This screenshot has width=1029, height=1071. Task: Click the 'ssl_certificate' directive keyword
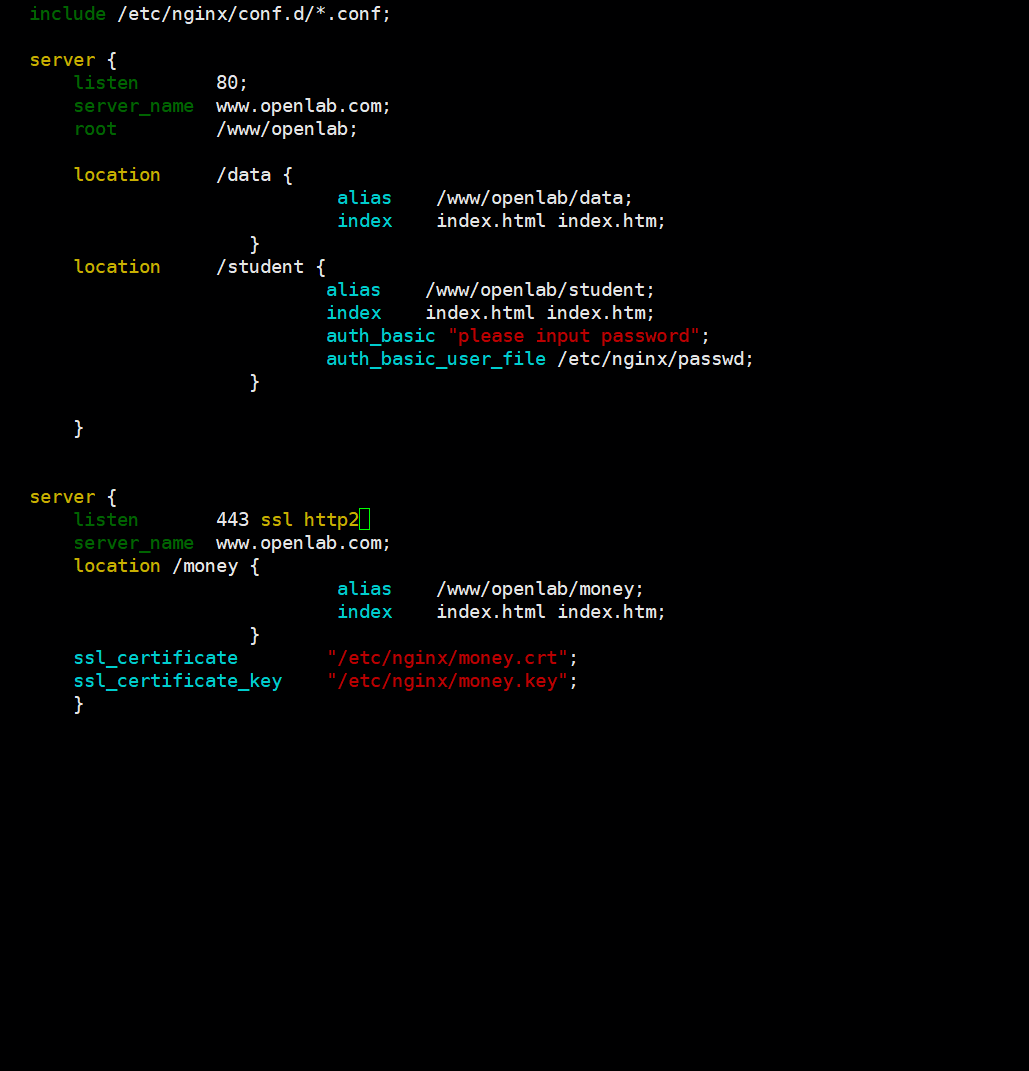(156, 658)
